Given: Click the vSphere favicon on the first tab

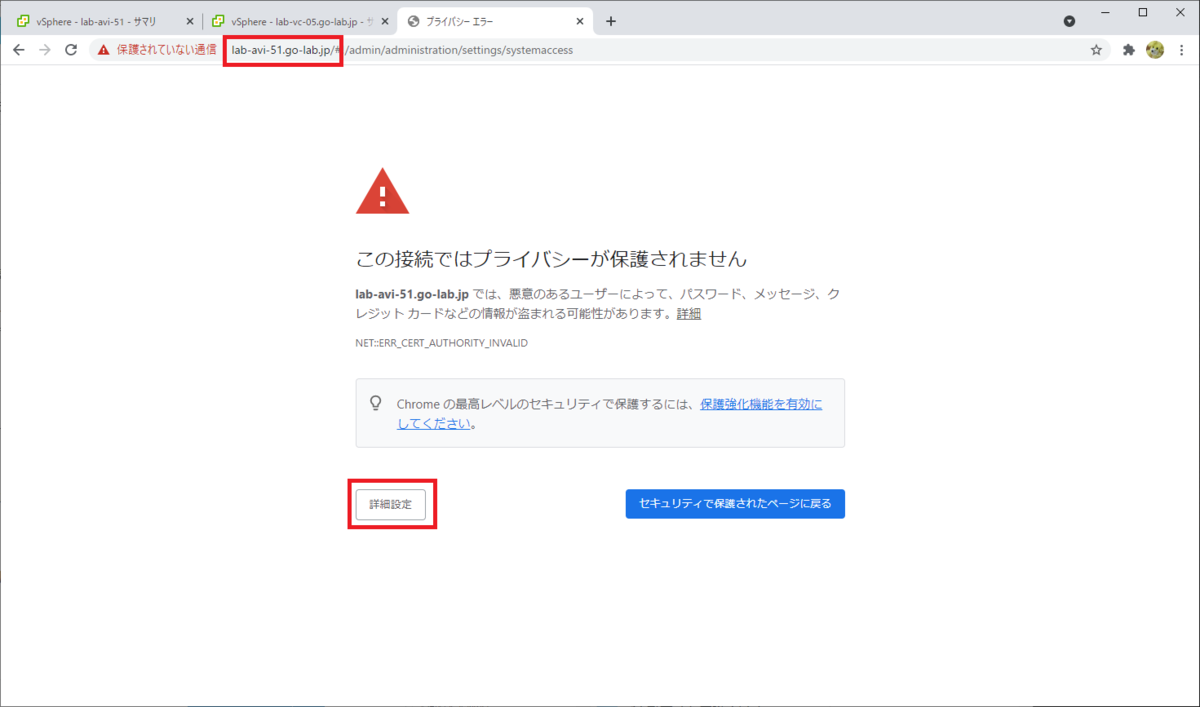Looking at the screenshot, I should pos(23,20).
